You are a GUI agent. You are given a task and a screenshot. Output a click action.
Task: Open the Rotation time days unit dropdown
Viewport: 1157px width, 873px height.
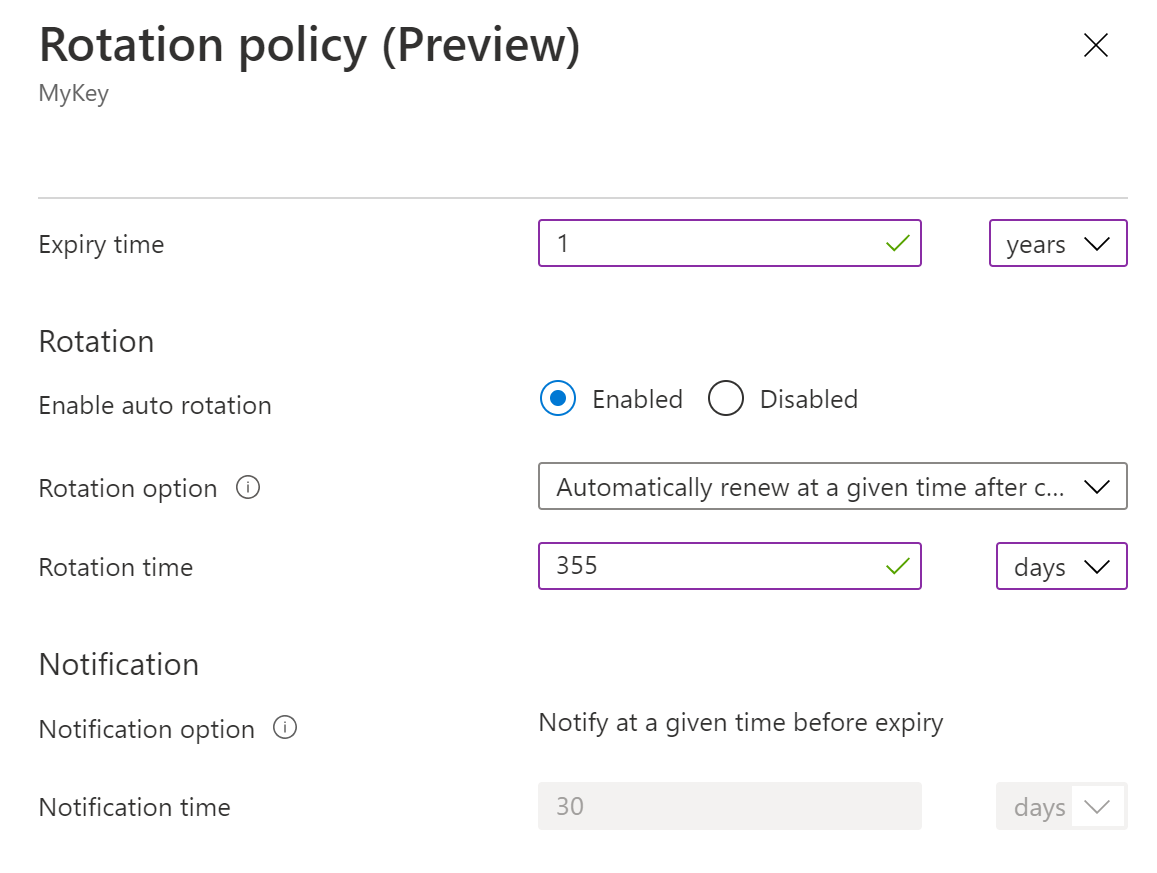[1061, 567]
